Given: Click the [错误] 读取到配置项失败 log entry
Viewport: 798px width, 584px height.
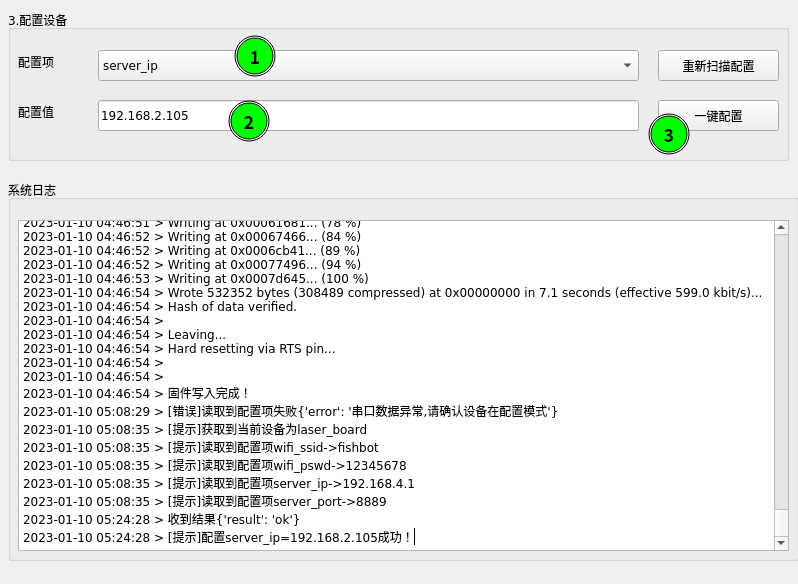Looking at the screenshot, I should [290, 412].
